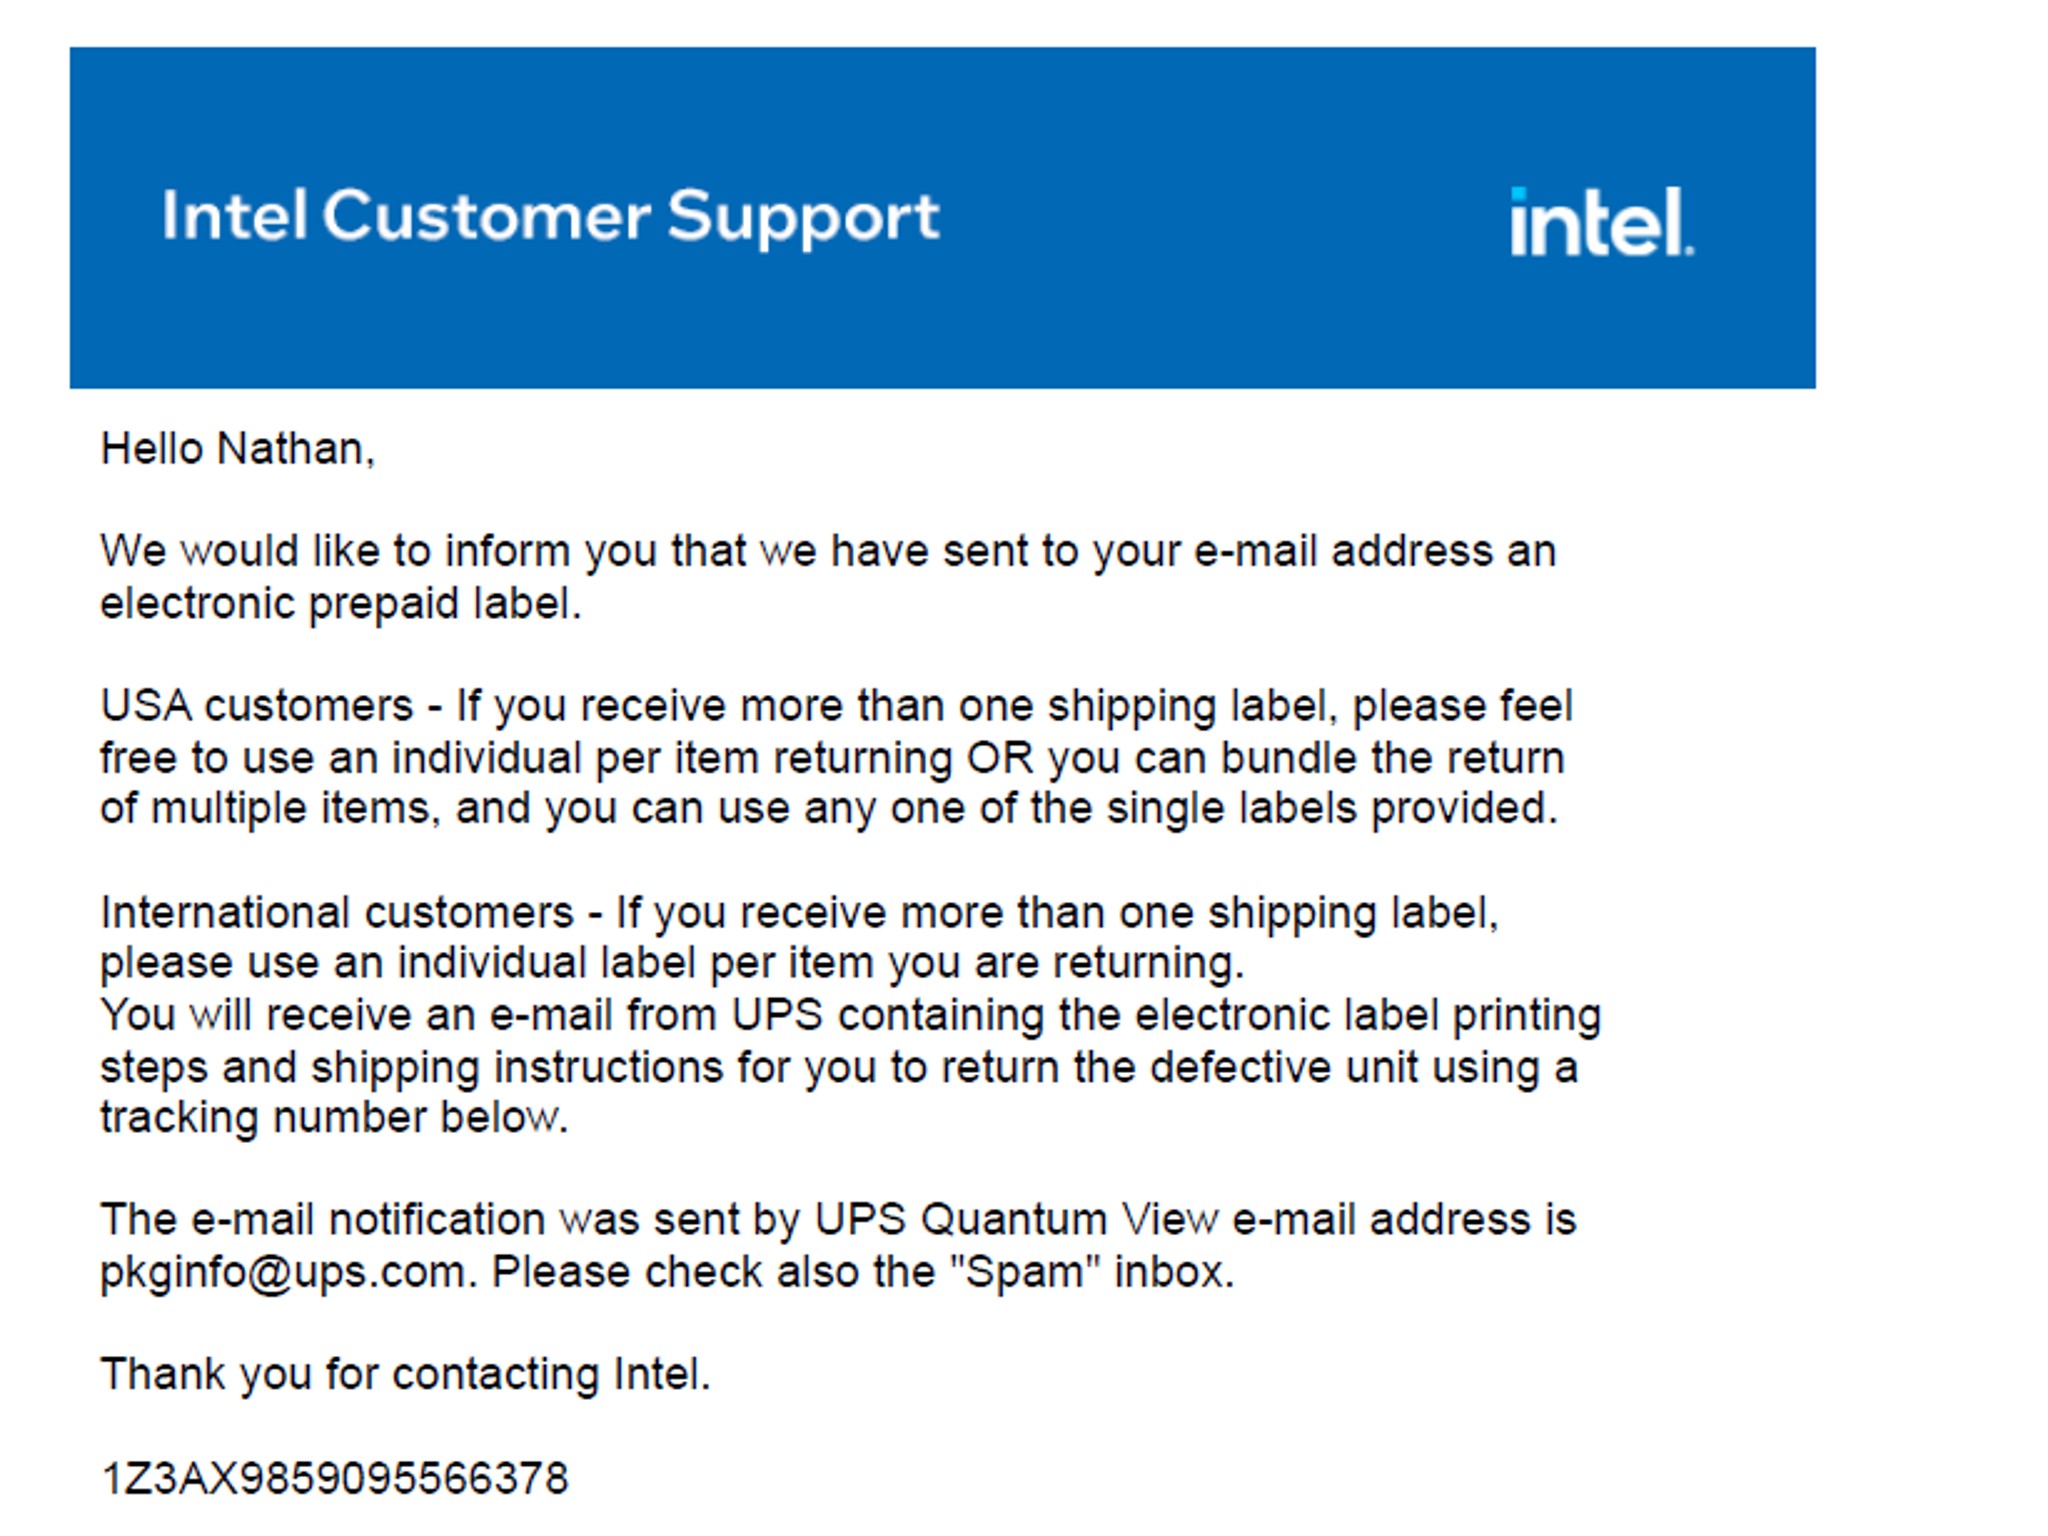This screenshot has height=1536, width=2048.
Task: Click the International customers paragraph start
Action: pos(338,913)
